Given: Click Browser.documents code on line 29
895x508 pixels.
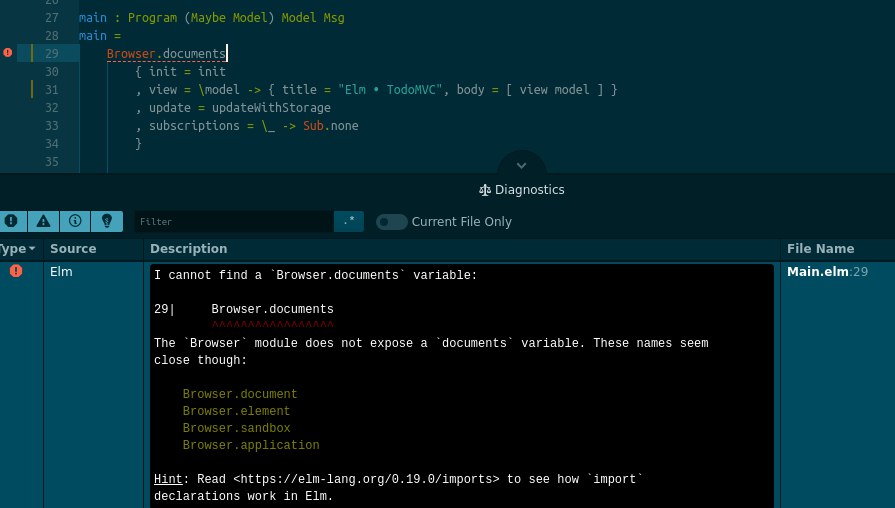Looking at the screenshot, I should (x=166, y=54).
